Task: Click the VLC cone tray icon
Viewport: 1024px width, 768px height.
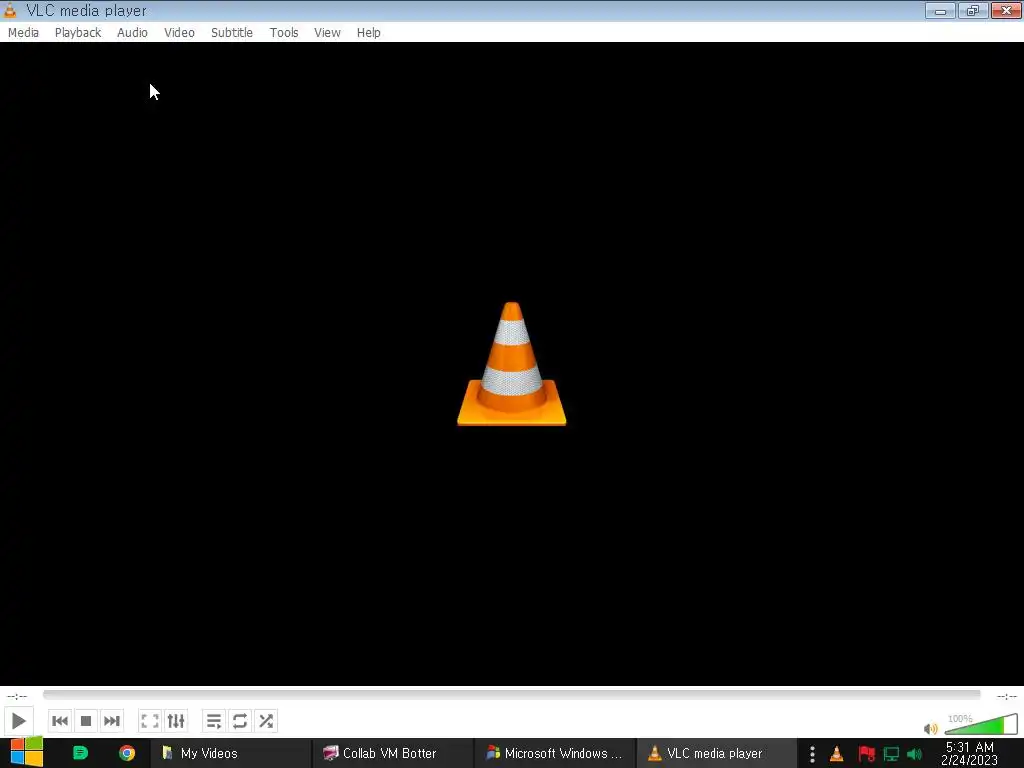Action: point(837,754)
